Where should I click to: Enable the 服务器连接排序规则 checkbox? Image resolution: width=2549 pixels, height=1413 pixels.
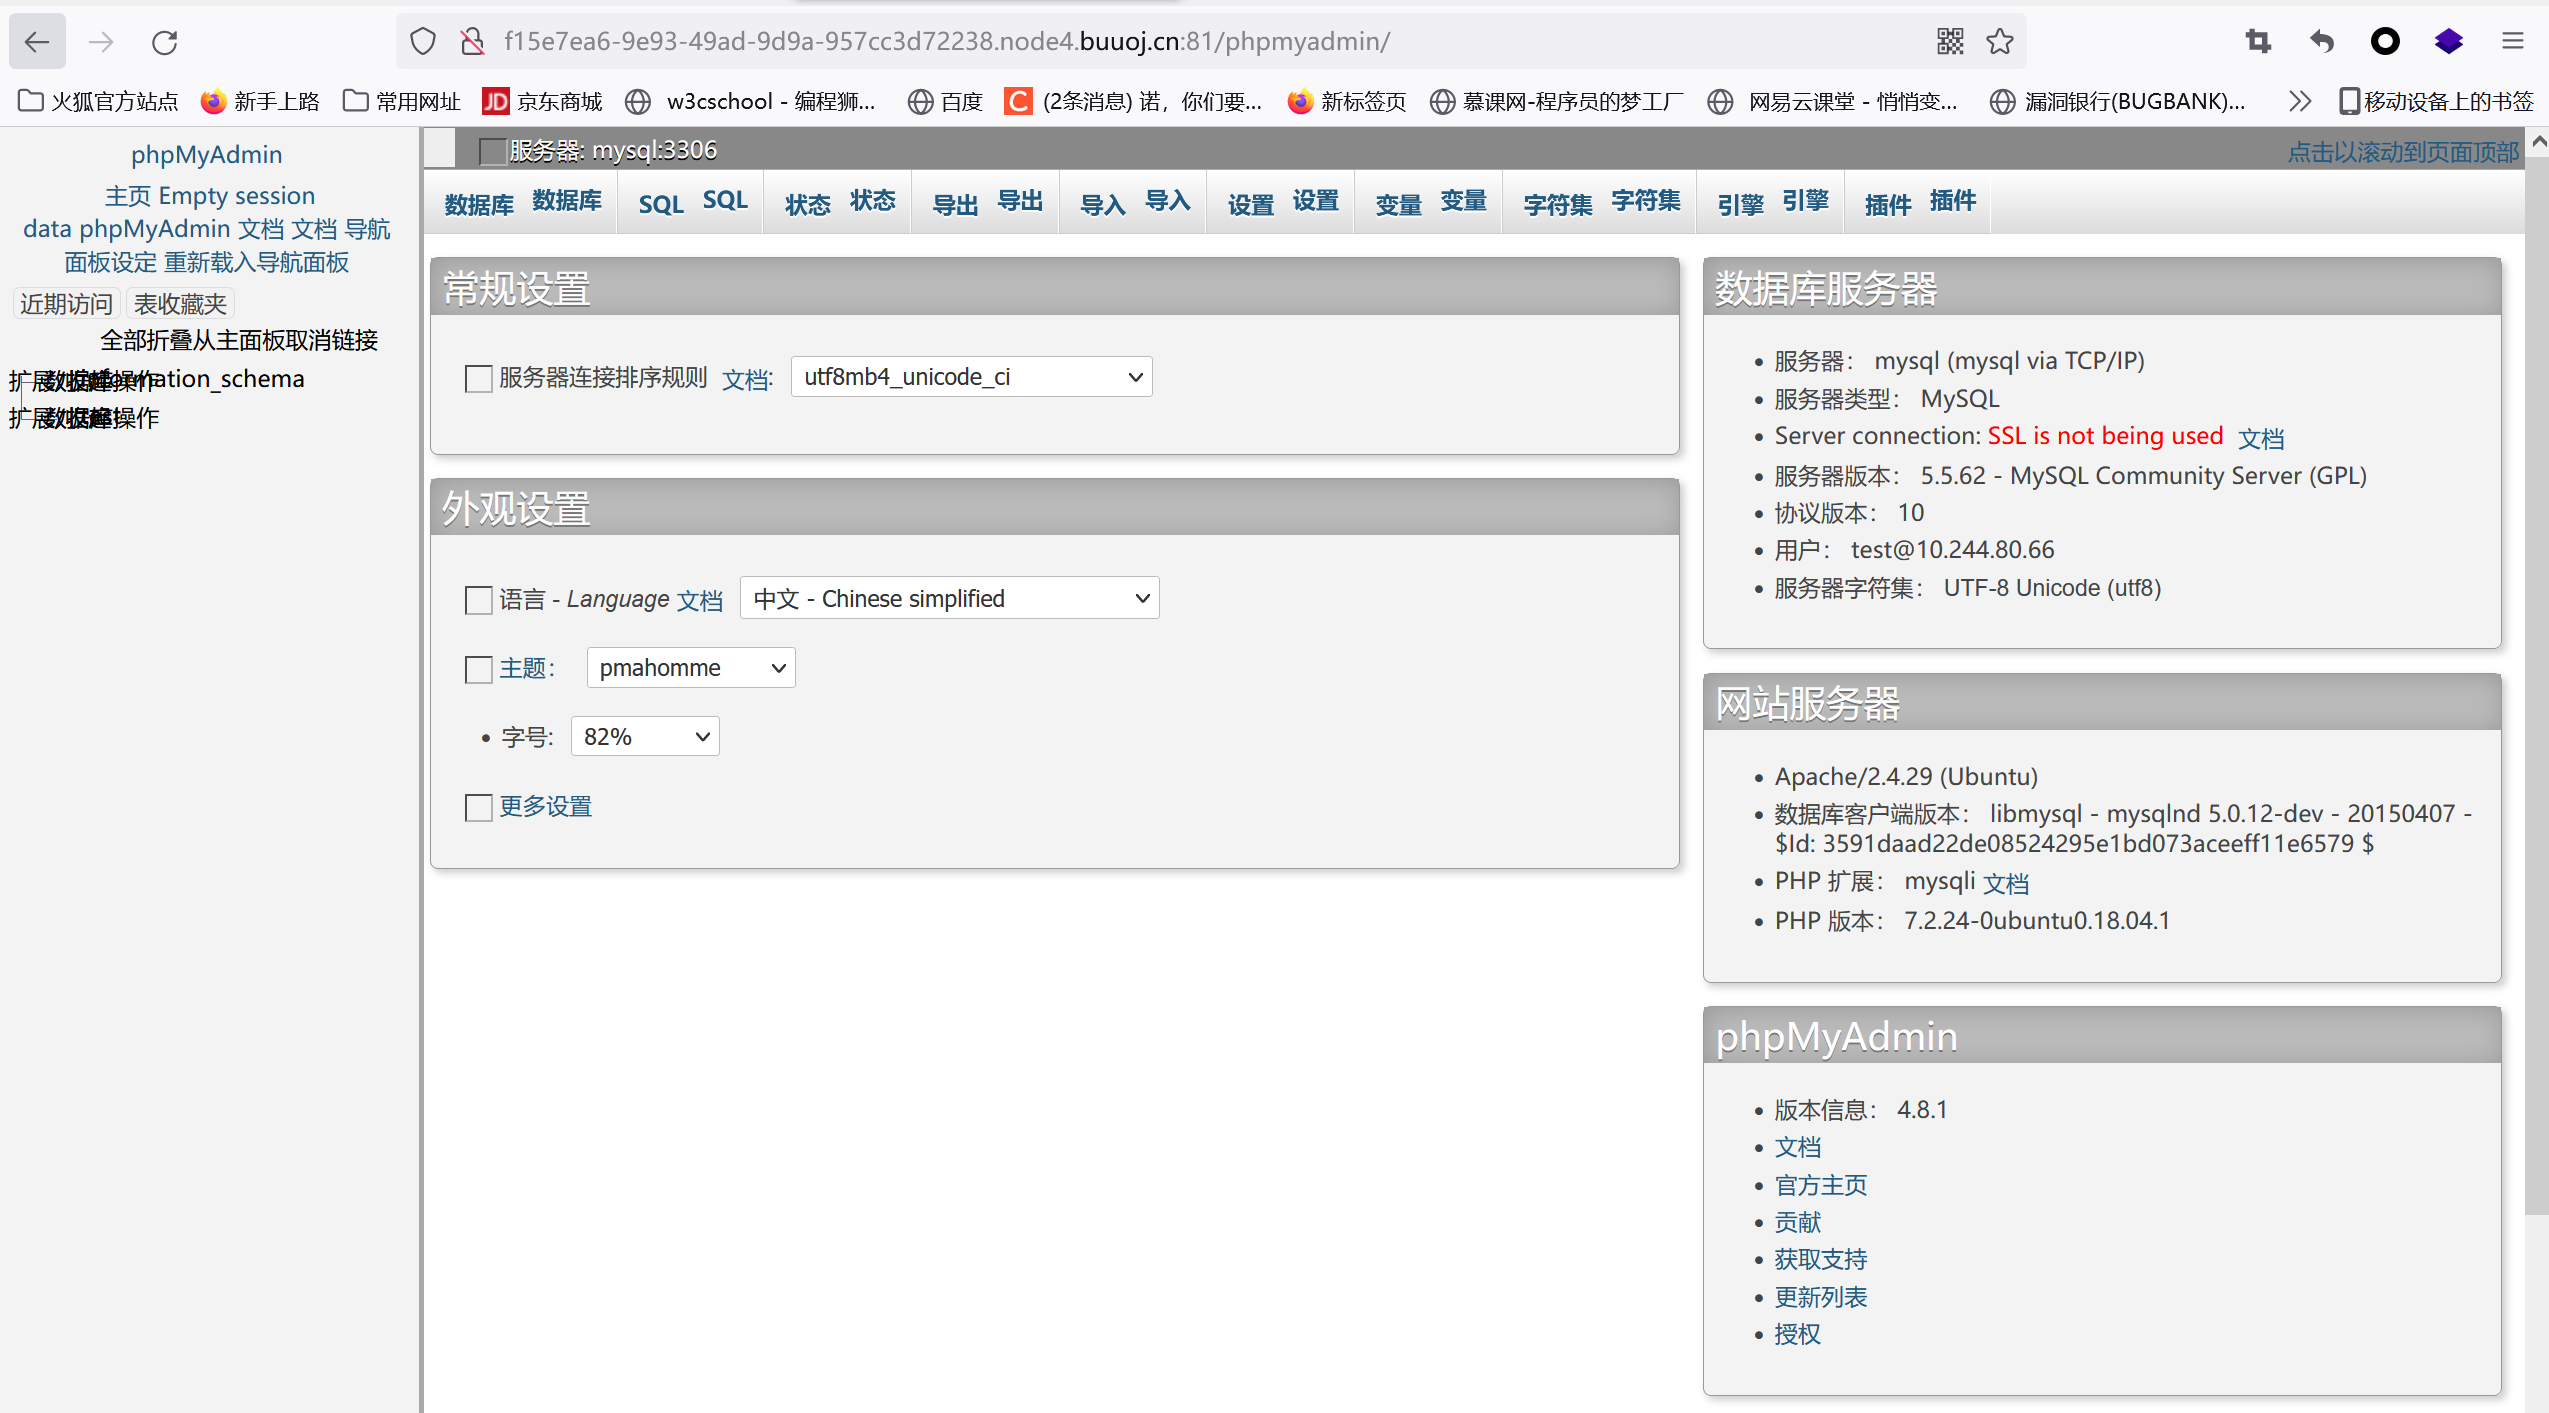pos(478,379)
